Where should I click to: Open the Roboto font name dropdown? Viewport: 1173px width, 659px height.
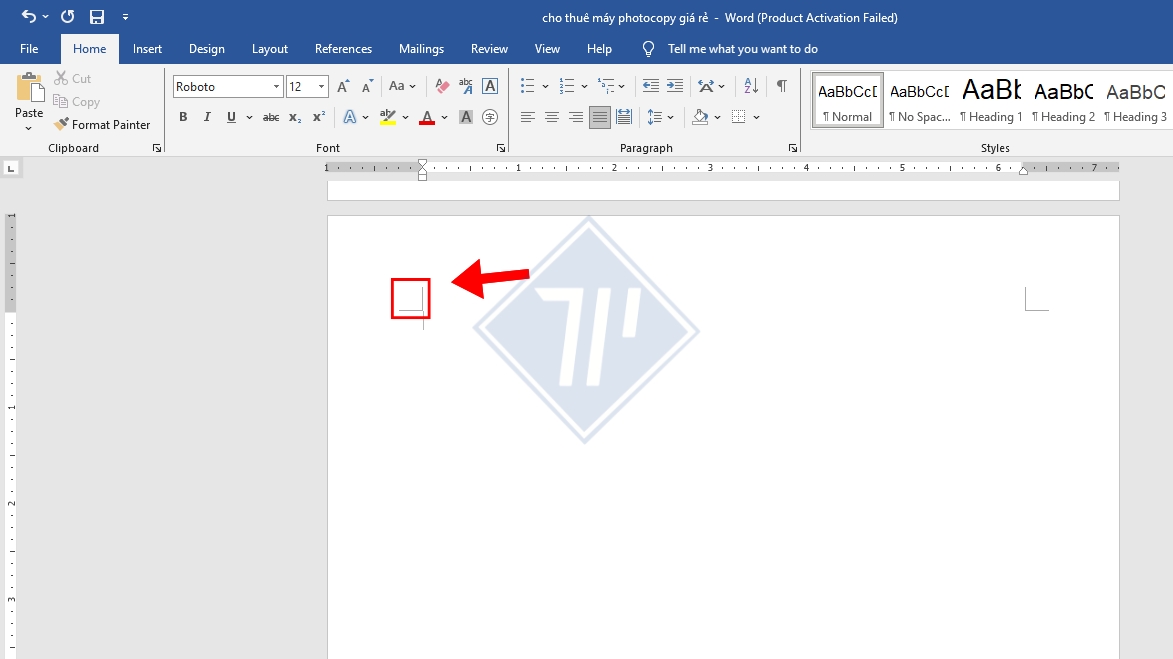coord(276,88)
